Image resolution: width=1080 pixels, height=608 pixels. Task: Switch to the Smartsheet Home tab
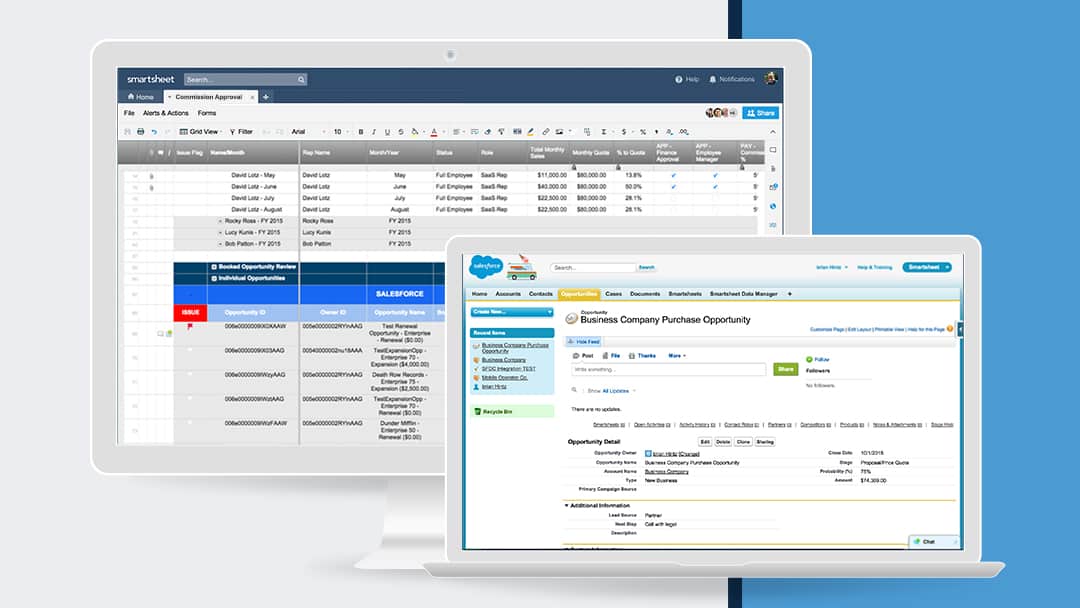(x=141, y=97)
